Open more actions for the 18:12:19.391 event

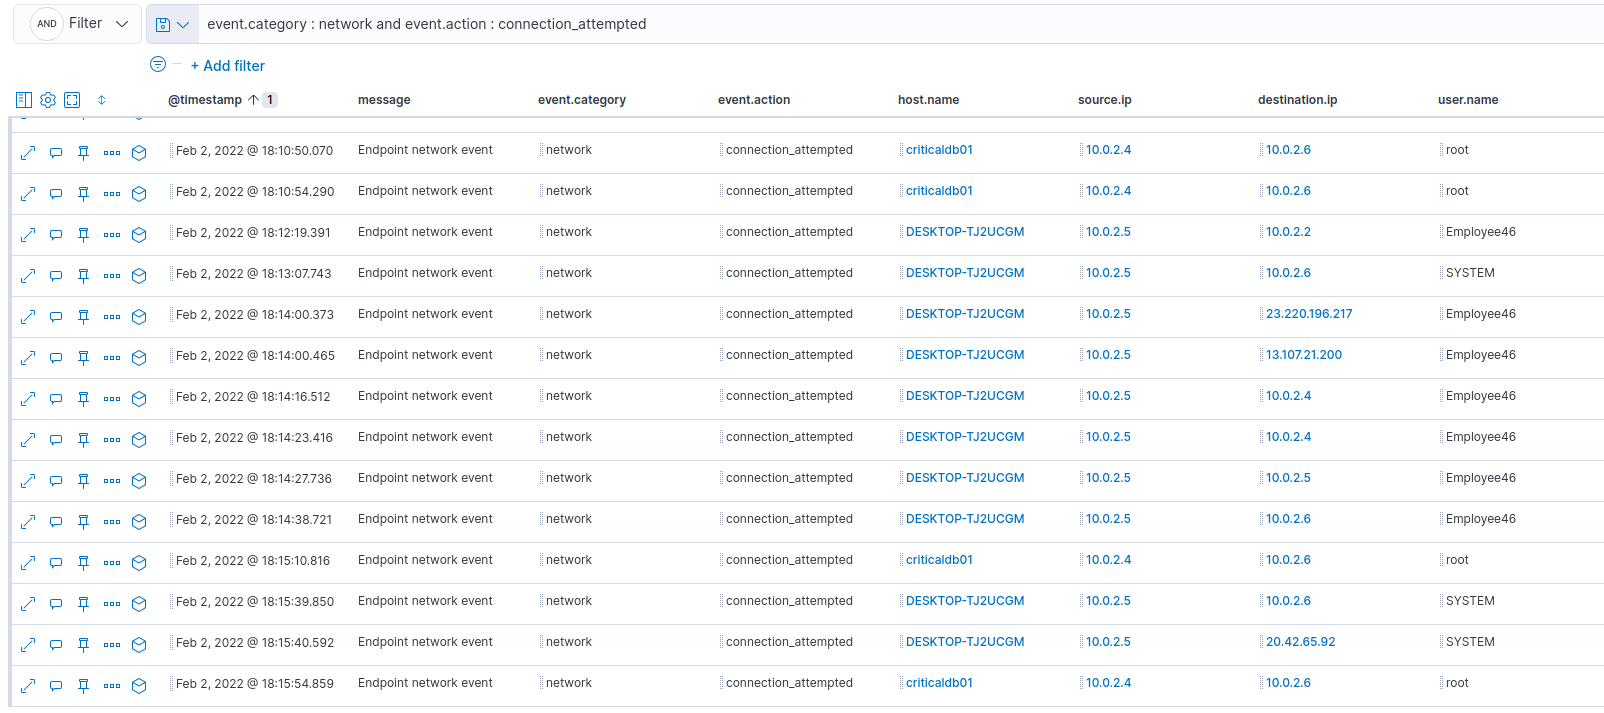[x=112, y=235]
